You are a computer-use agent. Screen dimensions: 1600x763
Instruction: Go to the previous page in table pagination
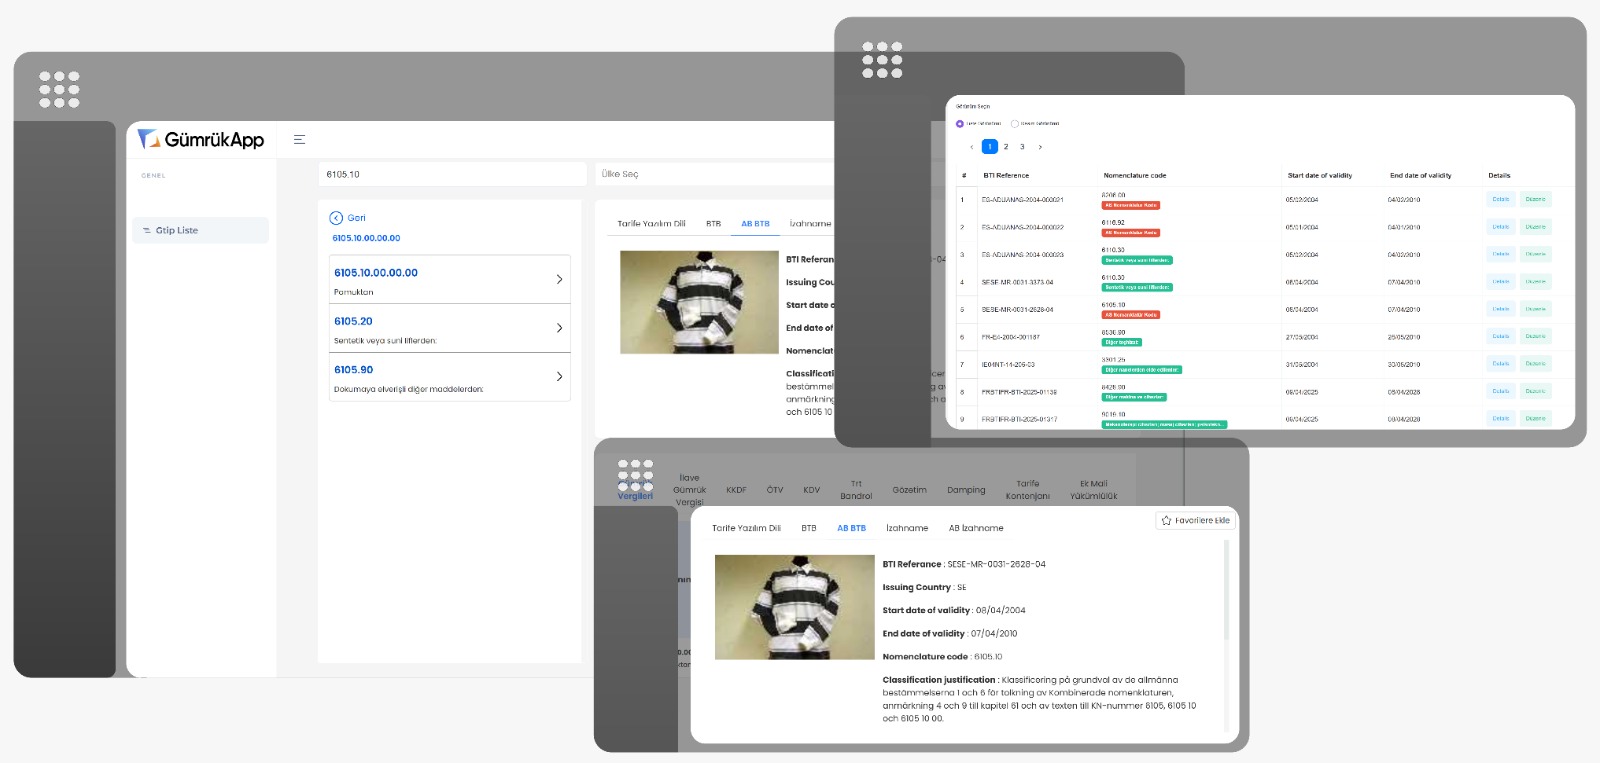click(972, 147)
